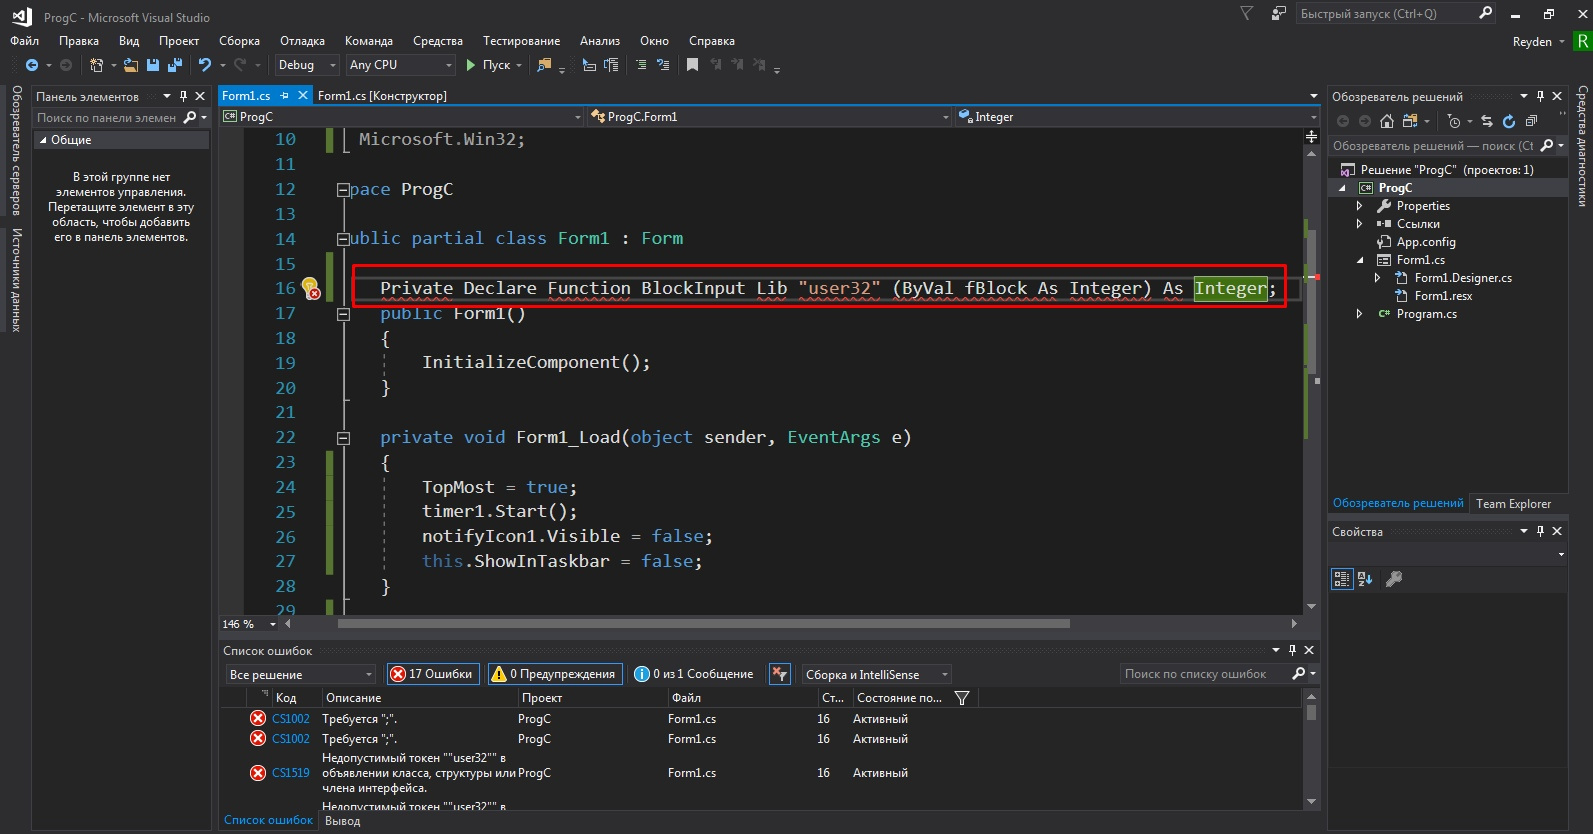Open the Средства menu
1593x834 pixels.
coord(438,41)
